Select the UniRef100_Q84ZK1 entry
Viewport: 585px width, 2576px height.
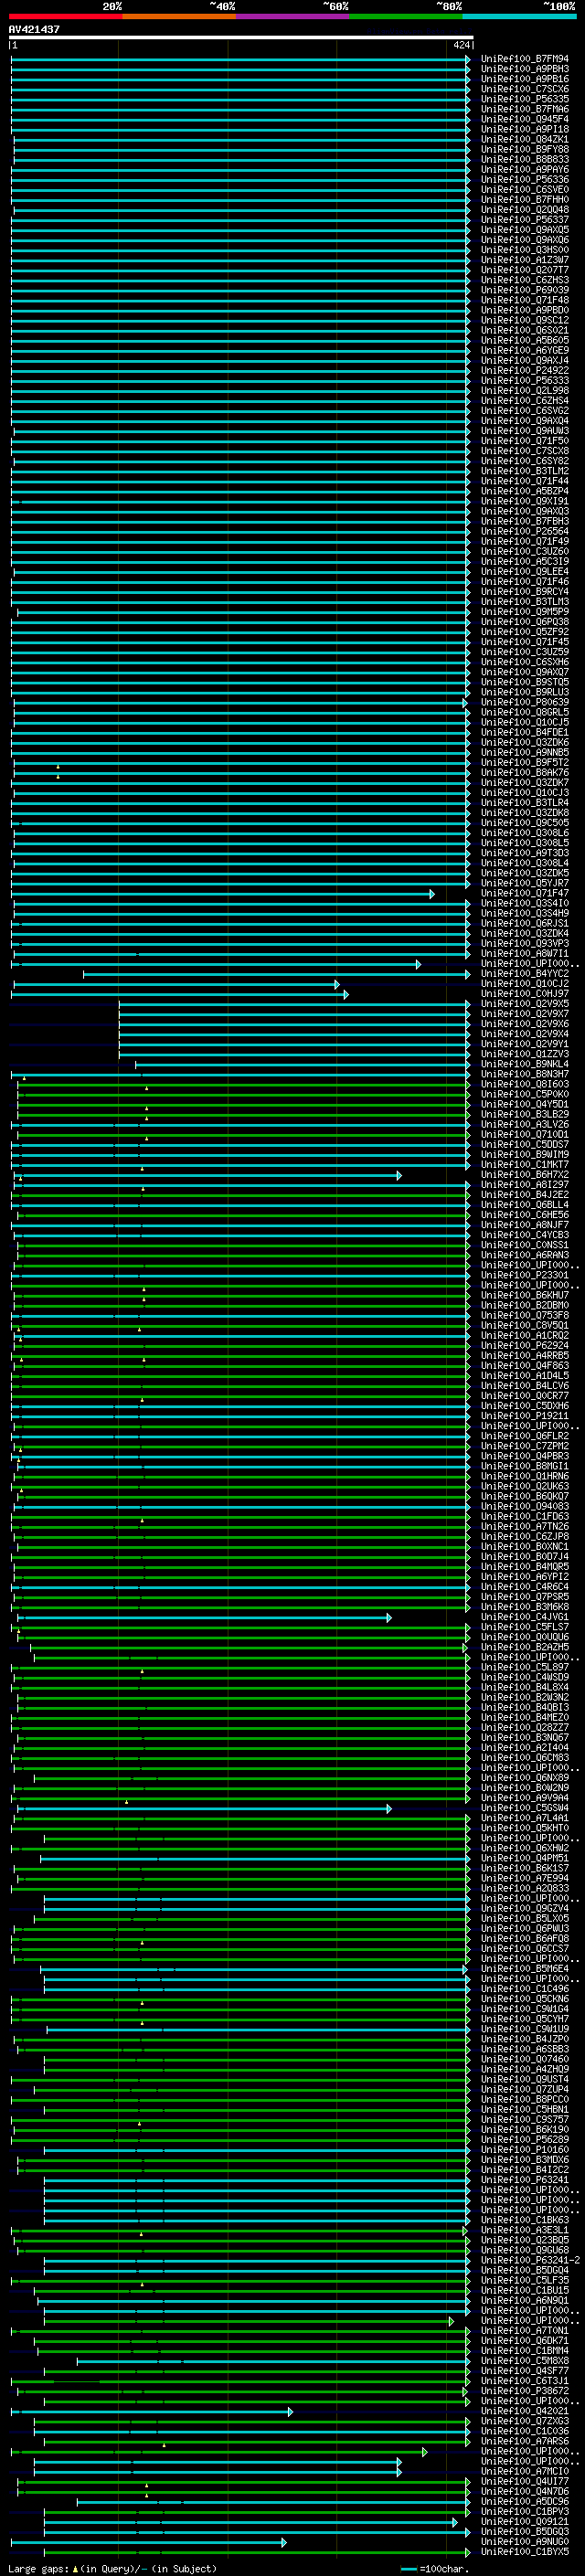pyautogui.click(x=525, y=139)
